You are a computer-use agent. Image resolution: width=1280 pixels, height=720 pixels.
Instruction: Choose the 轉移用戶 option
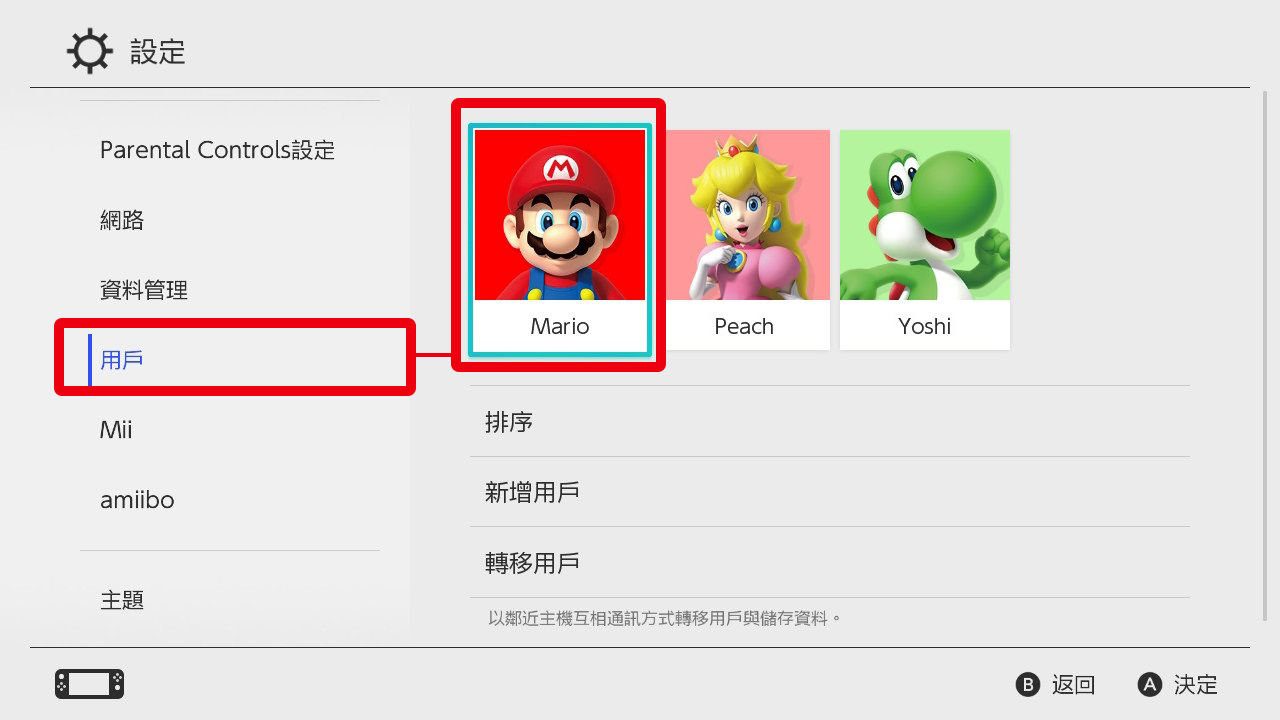830,563
